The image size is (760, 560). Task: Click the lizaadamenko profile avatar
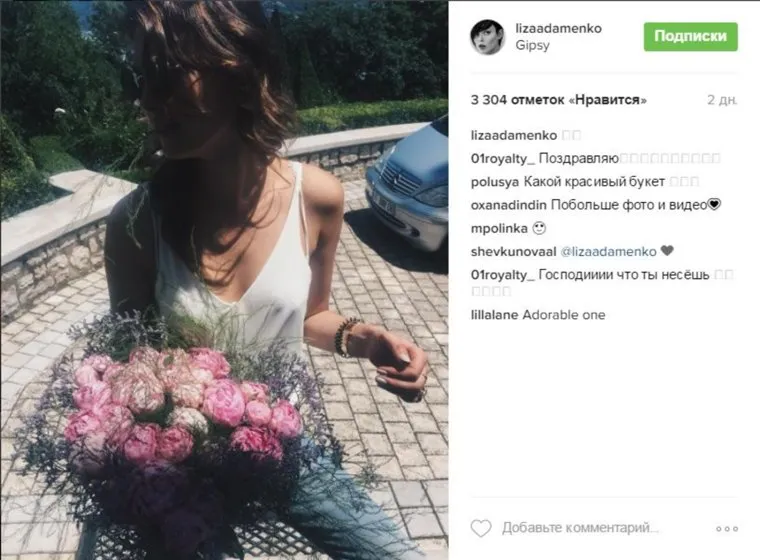point(487,37)
